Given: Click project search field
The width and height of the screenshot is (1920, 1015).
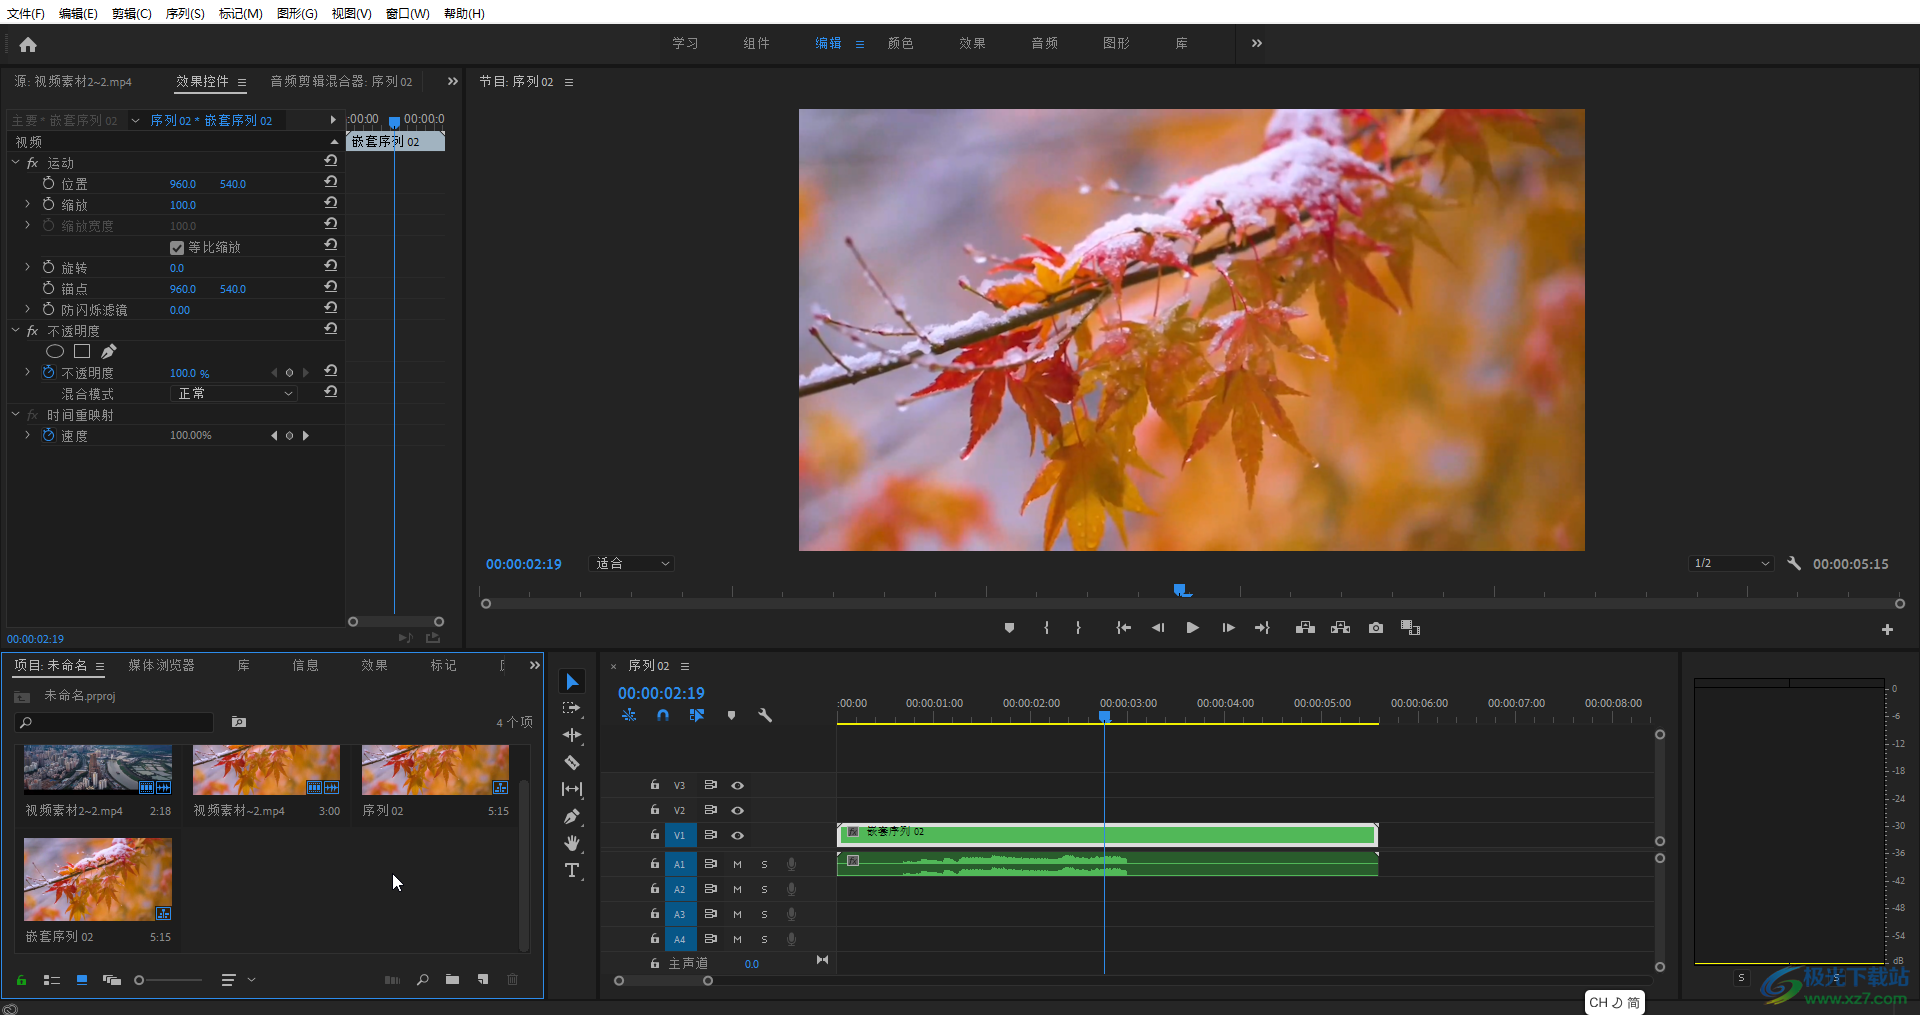Looking at the screenshot, I should [x=115, y=722].
